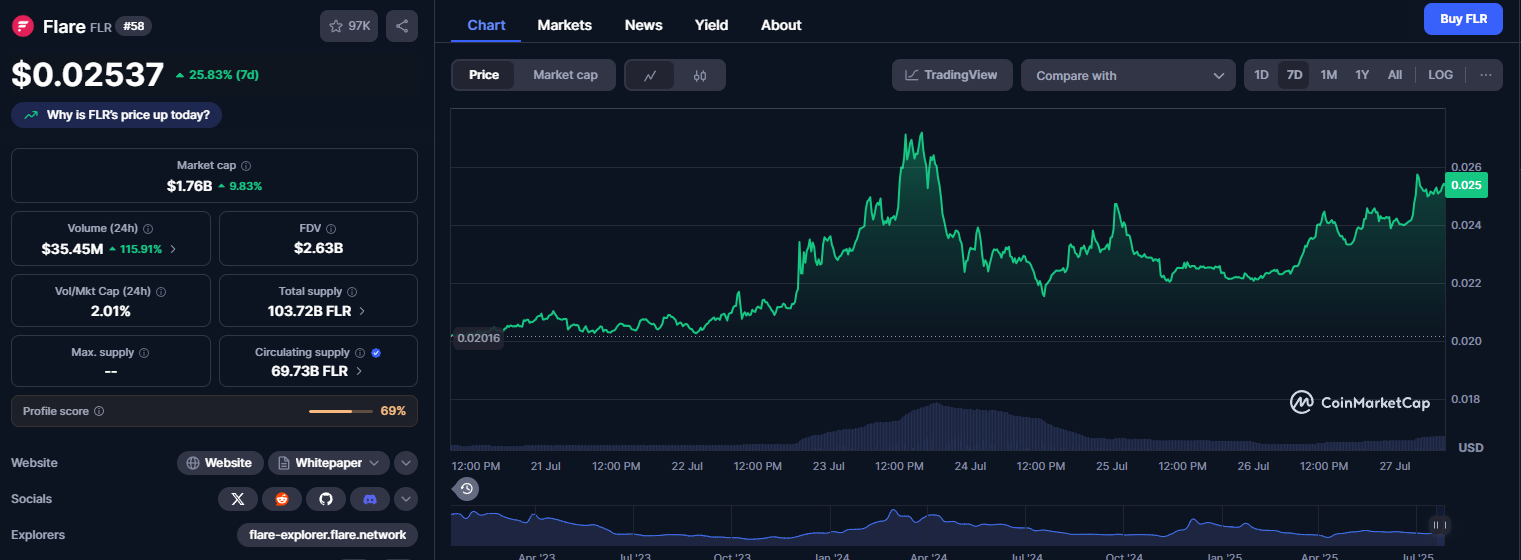
Task: Select the Price chart toggle
Action: coord(484,75)
